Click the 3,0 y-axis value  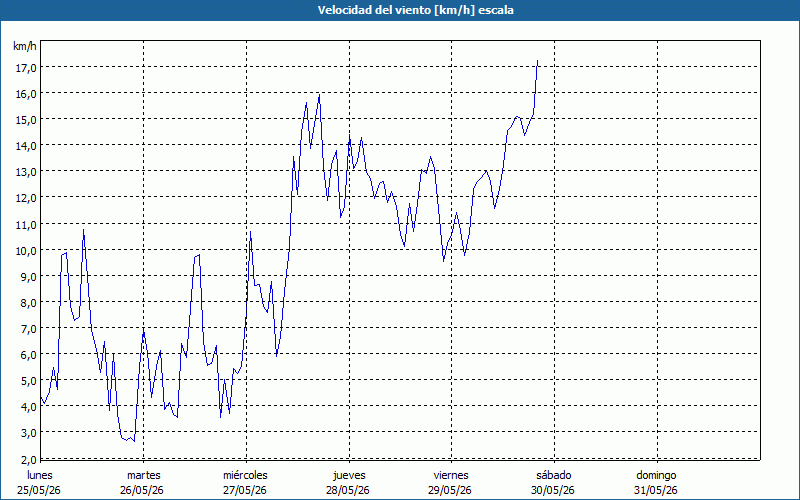28,433
